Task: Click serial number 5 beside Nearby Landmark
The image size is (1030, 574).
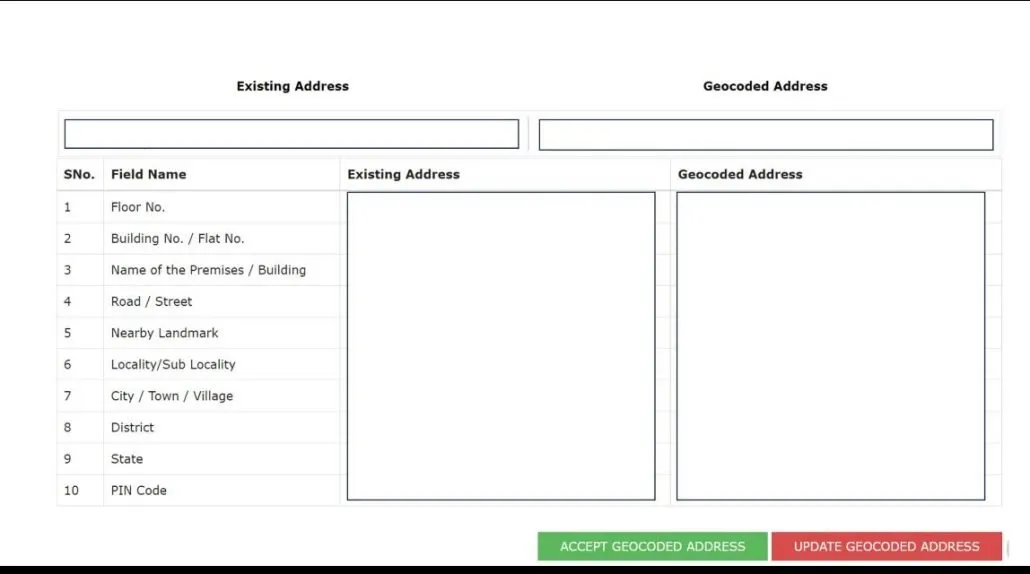Action: pos(67,333)
